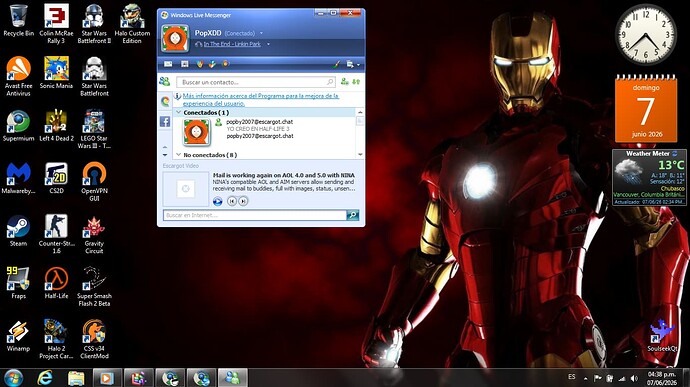
Task: Click the second Messenger toolbar icon beside mail
Action: tap(185, 64)
